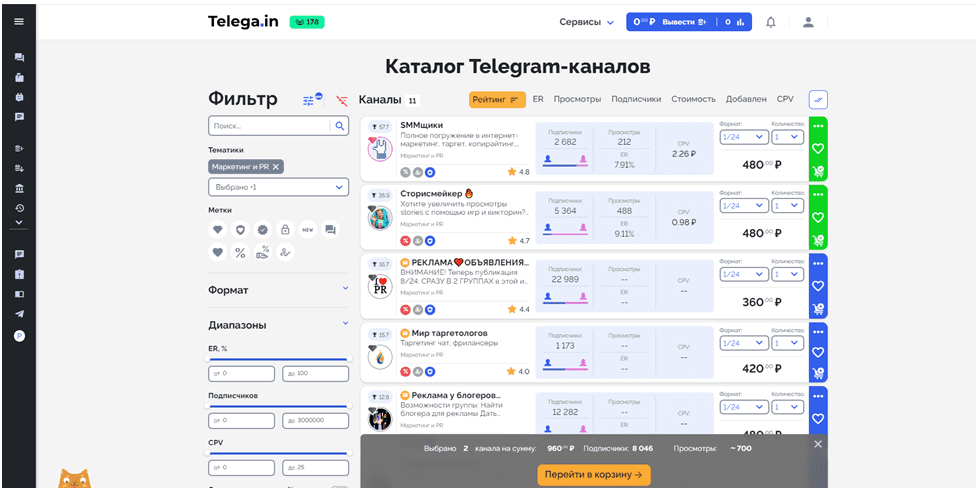This screenshot has width=978, height=490.
Task: Click the circled P sidebar icon
Action: (19, 336)
